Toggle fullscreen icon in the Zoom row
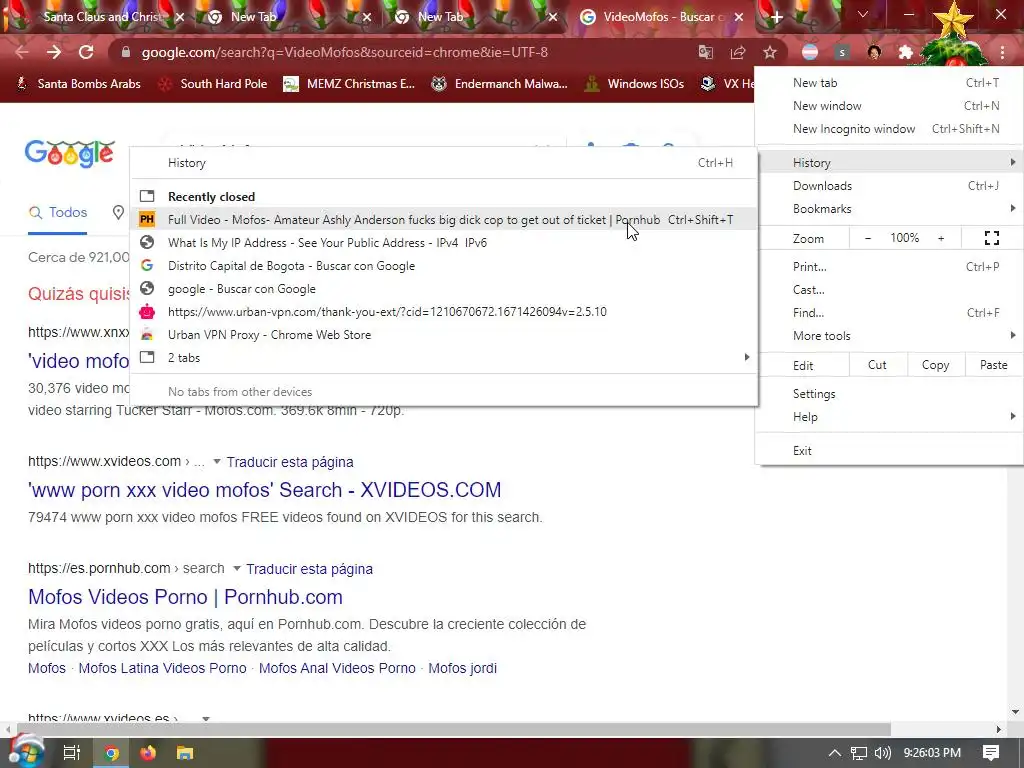Image resolution: width=1024 pixels, height=768 pixels. tap(991, 238)
